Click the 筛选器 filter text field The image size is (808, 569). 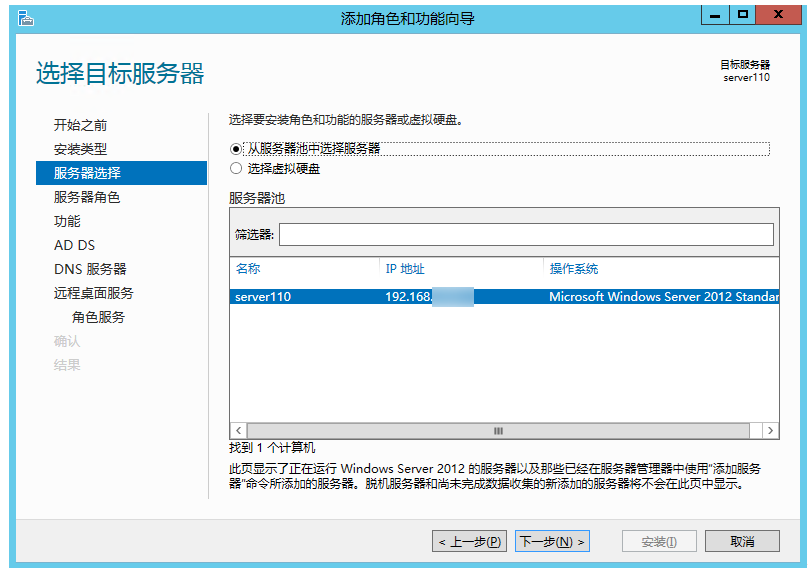526,234
